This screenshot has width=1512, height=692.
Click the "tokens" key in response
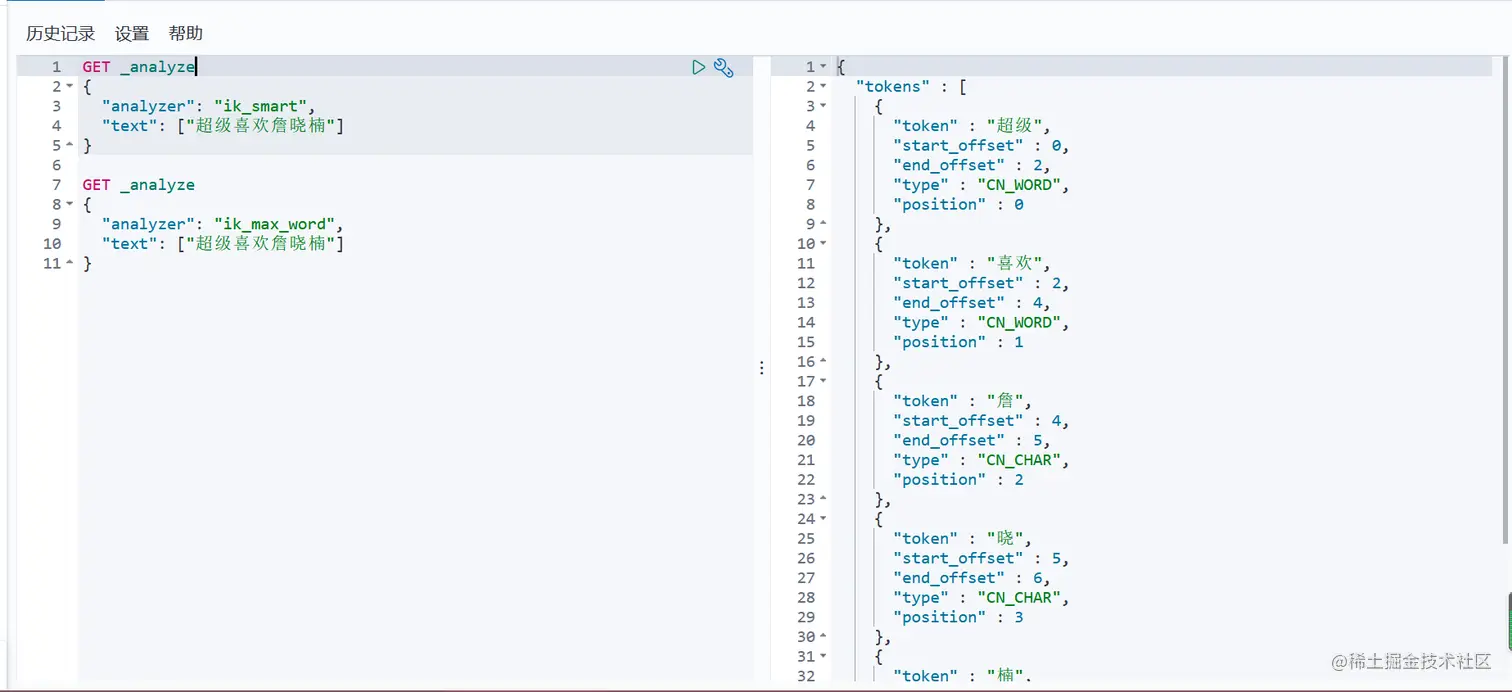tap(893, 87)
